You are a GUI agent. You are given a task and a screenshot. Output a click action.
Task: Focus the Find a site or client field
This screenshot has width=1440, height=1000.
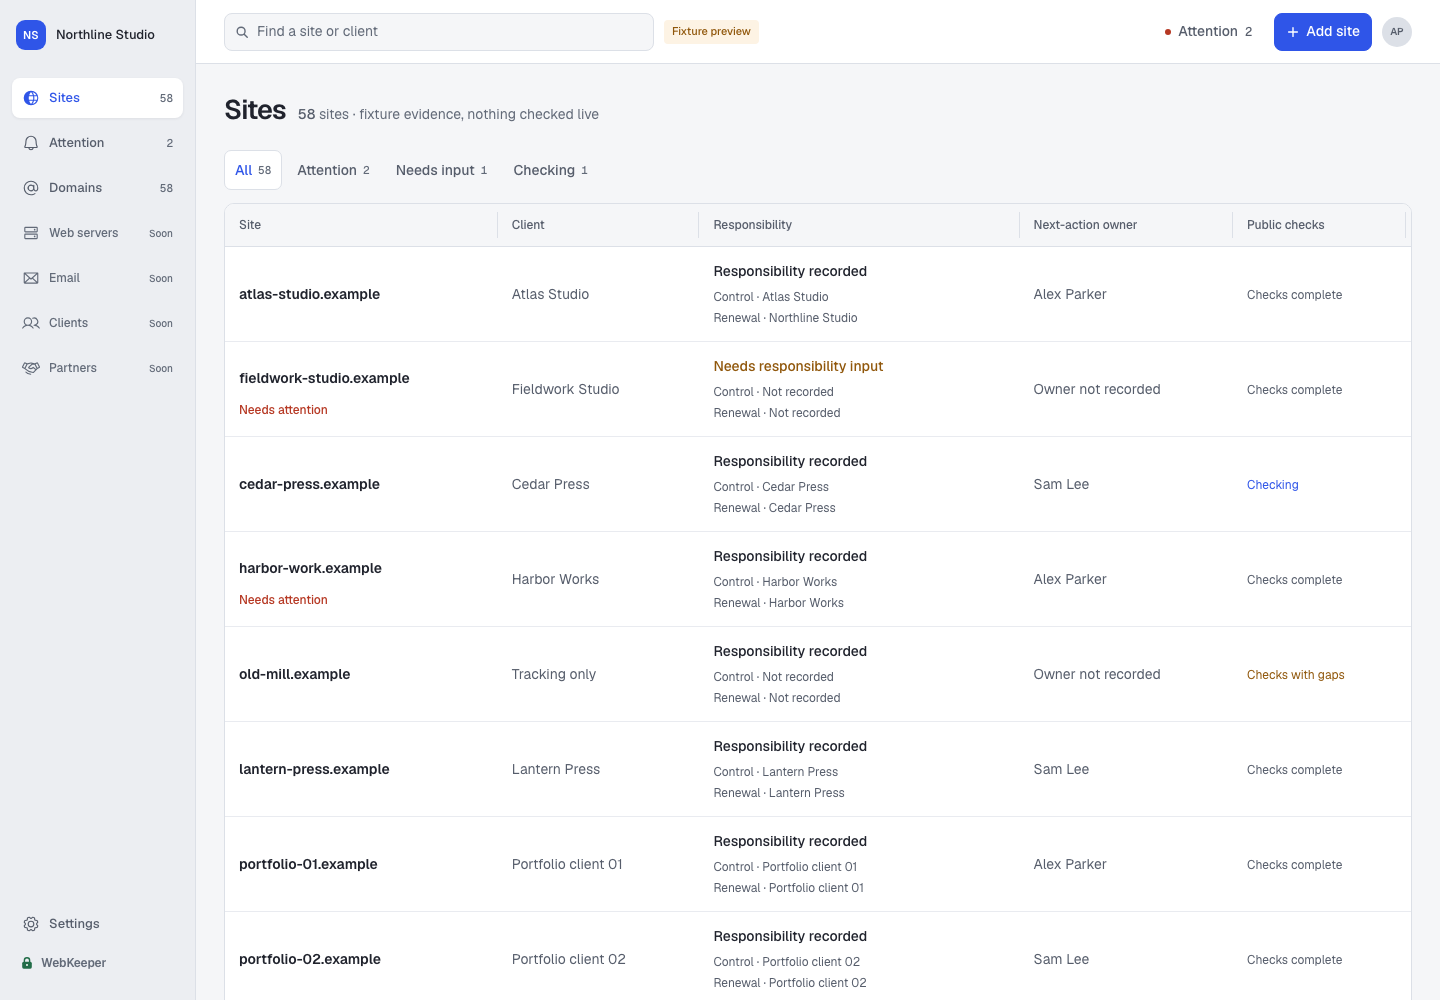coord(439,32)
